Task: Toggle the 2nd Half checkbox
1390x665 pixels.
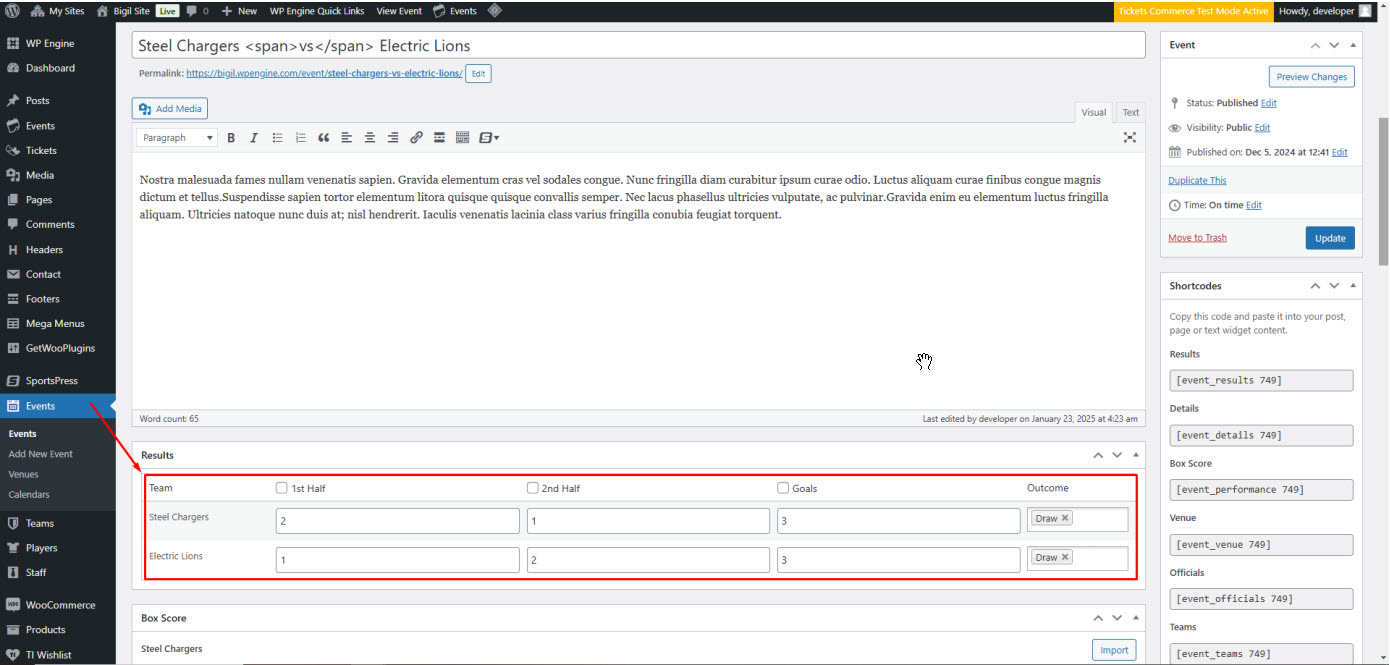Action: coord(533,488)
